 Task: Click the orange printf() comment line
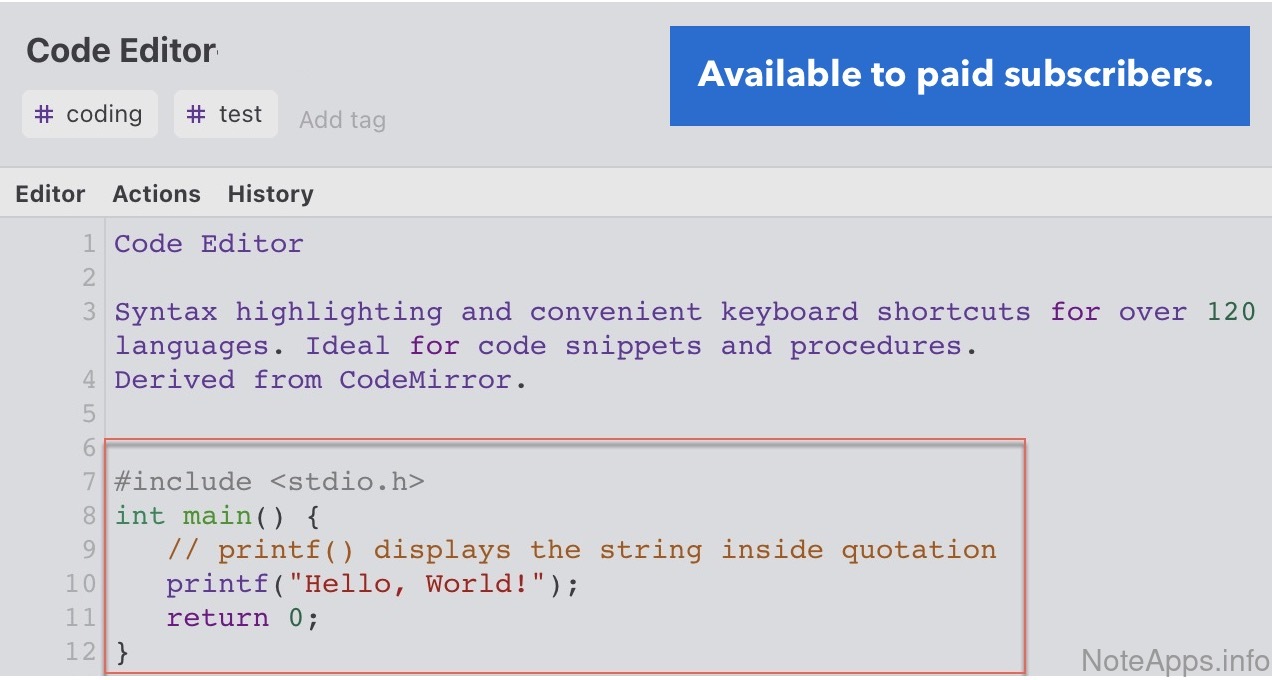click(x=580, y=550)
